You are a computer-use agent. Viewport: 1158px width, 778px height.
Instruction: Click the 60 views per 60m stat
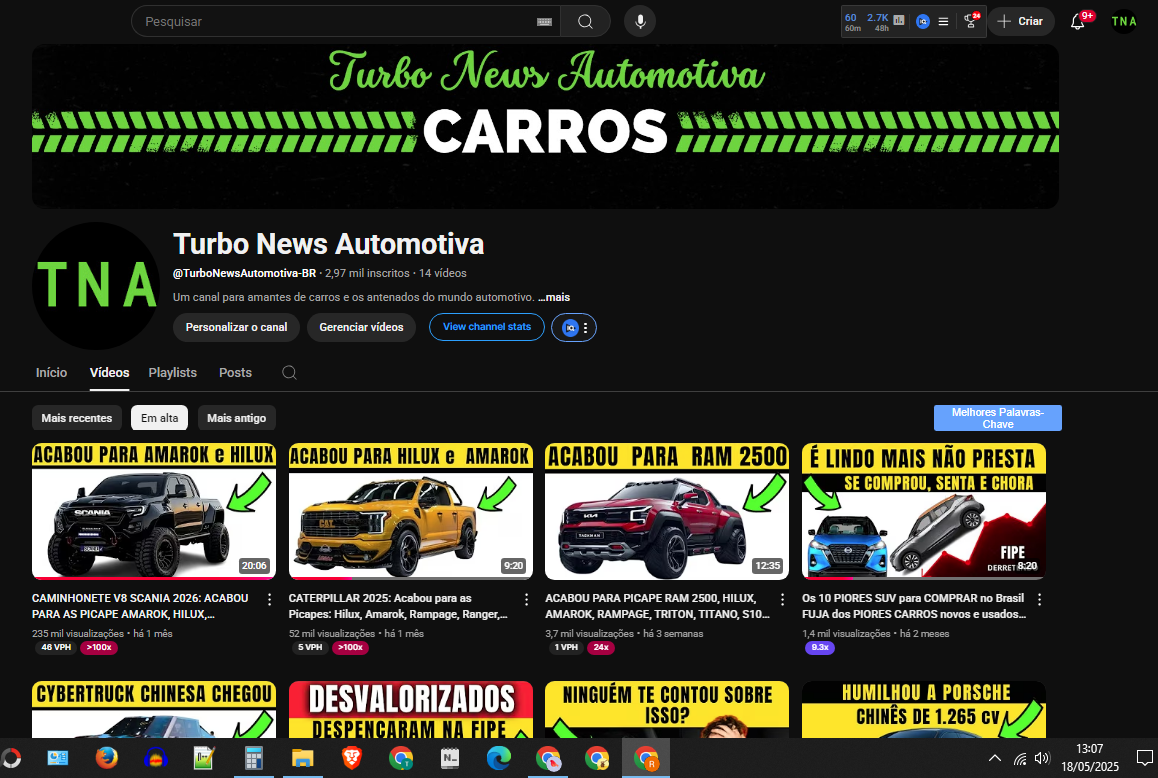[852, 21]
